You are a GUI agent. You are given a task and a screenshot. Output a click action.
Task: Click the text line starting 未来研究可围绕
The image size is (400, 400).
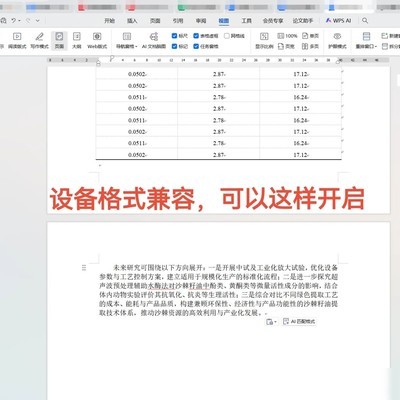226,267
